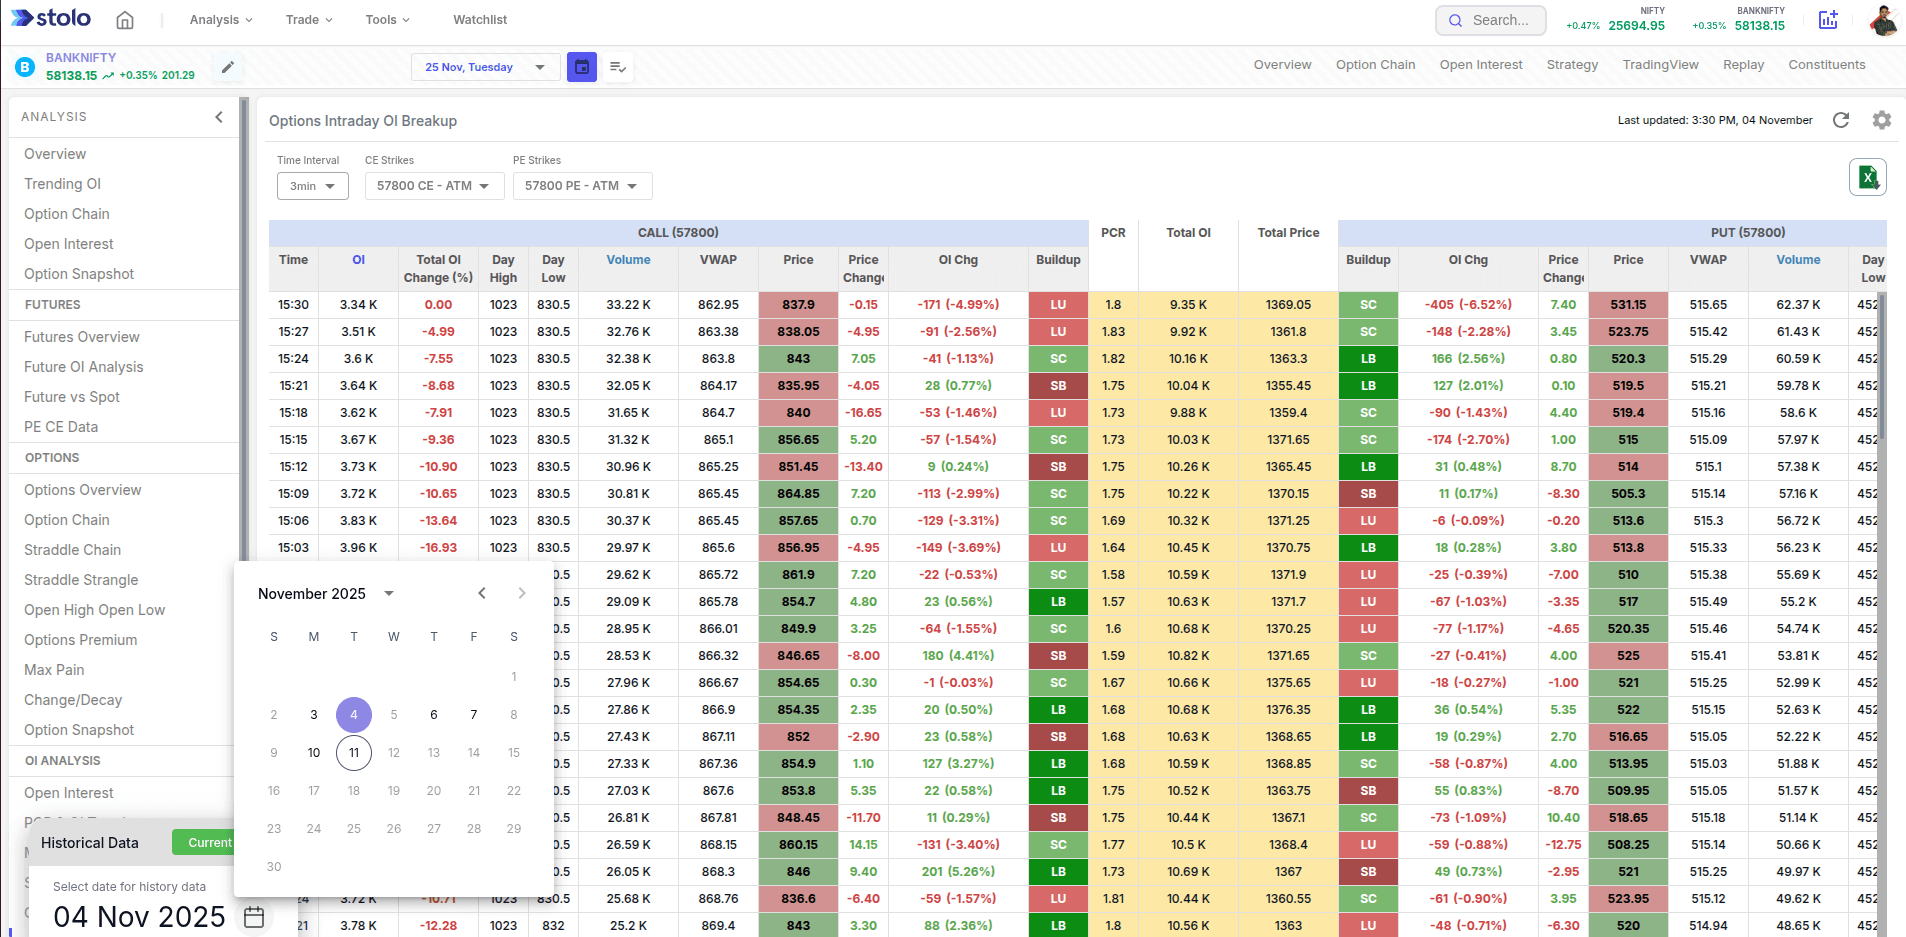
Task: Go to previous month in calendar
Action: point(482,593)
